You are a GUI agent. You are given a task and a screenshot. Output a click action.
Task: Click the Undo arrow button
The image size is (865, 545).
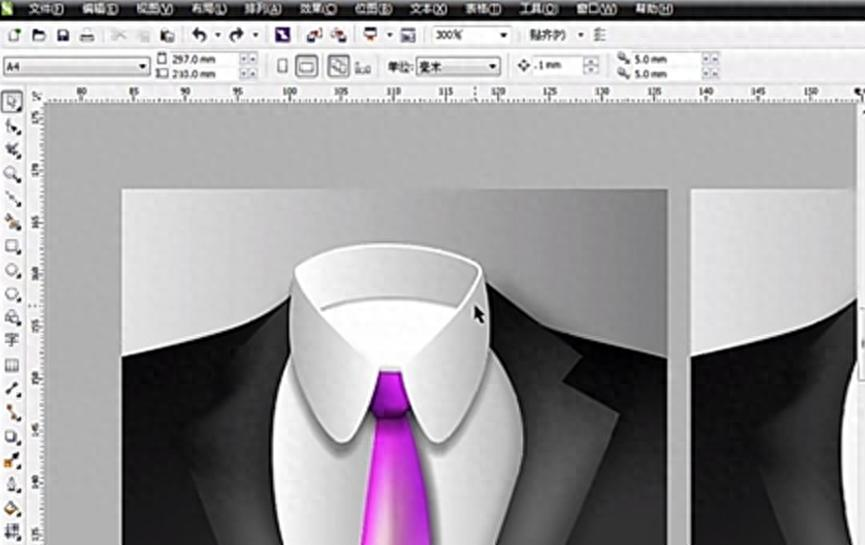tap(199, 35)
